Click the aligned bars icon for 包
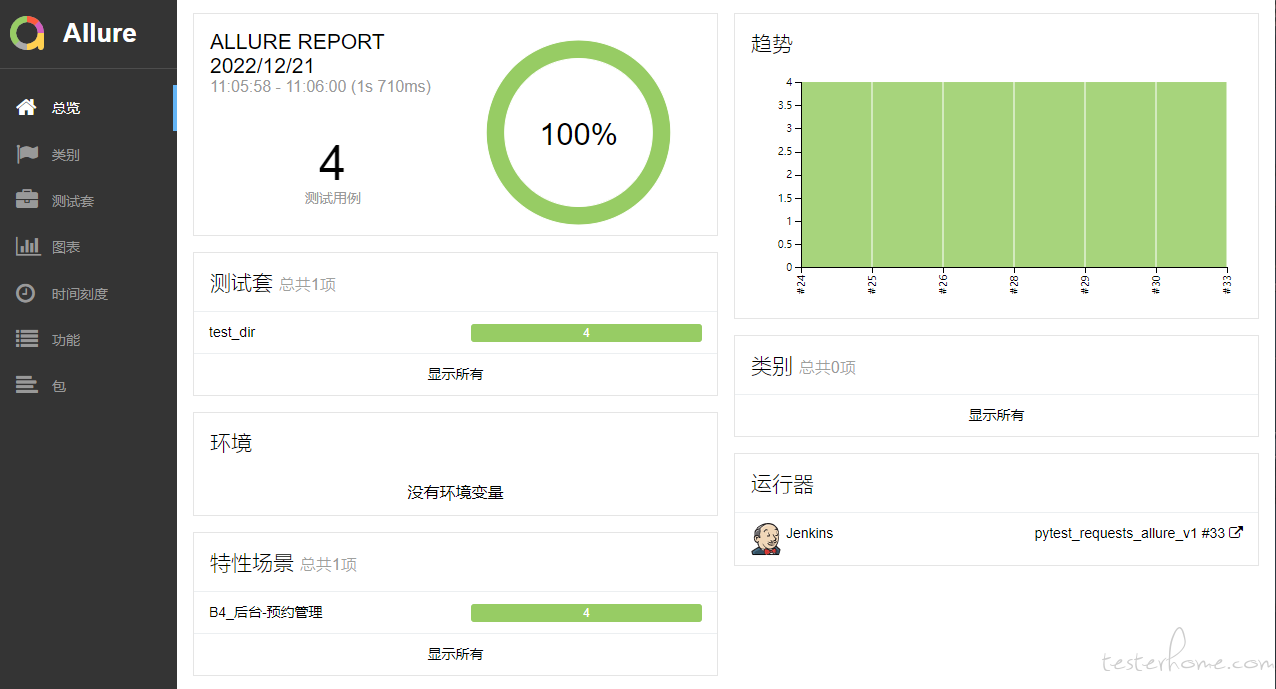Viewport: 1276px width, 689px height. [x=27, y=385]
